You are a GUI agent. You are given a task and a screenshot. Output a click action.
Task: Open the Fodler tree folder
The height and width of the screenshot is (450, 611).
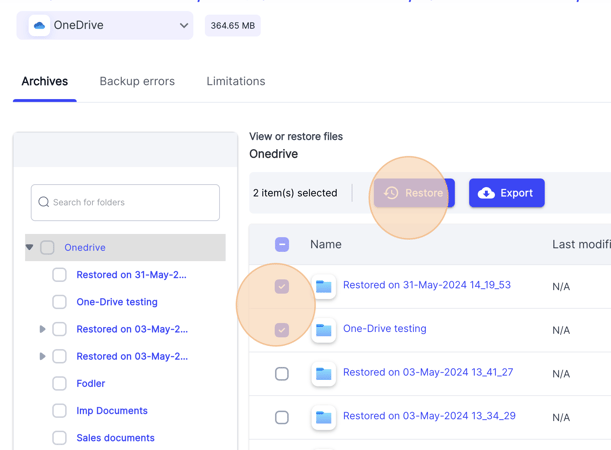(91, 383)
